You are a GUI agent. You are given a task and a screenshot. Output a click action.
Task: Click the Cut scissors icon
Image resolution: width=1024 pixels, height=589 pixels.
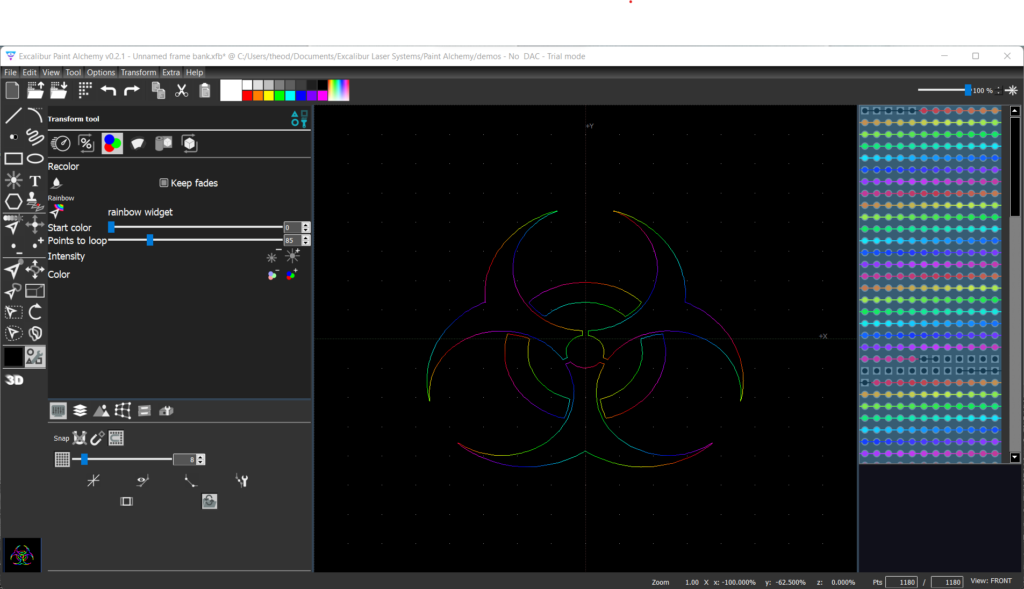coord(181,91)
